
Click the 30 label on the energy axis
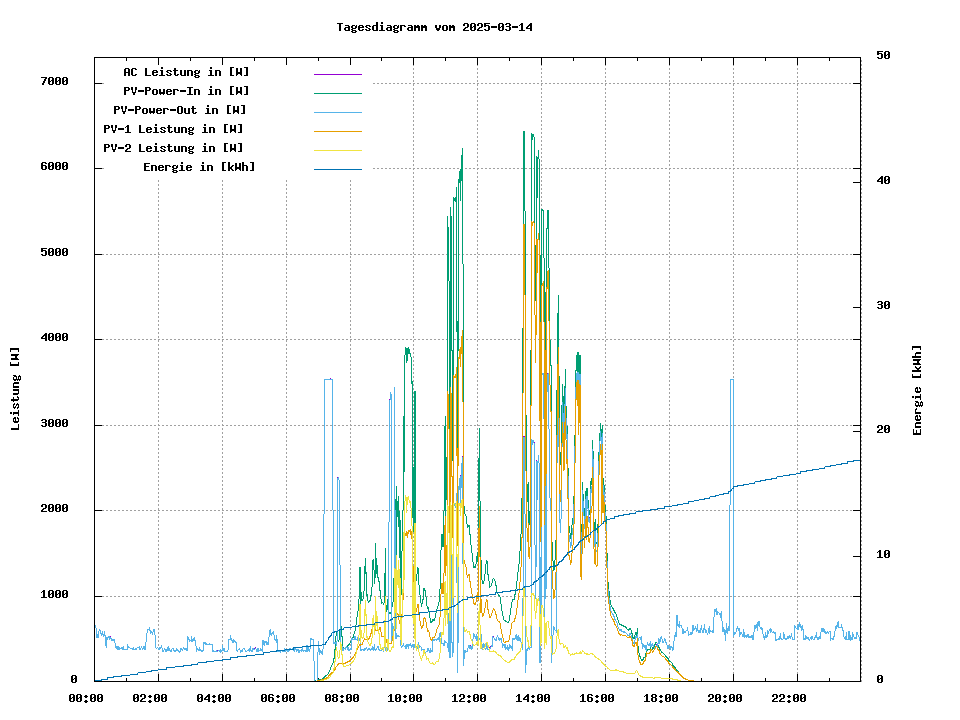[x=883, y=306]
